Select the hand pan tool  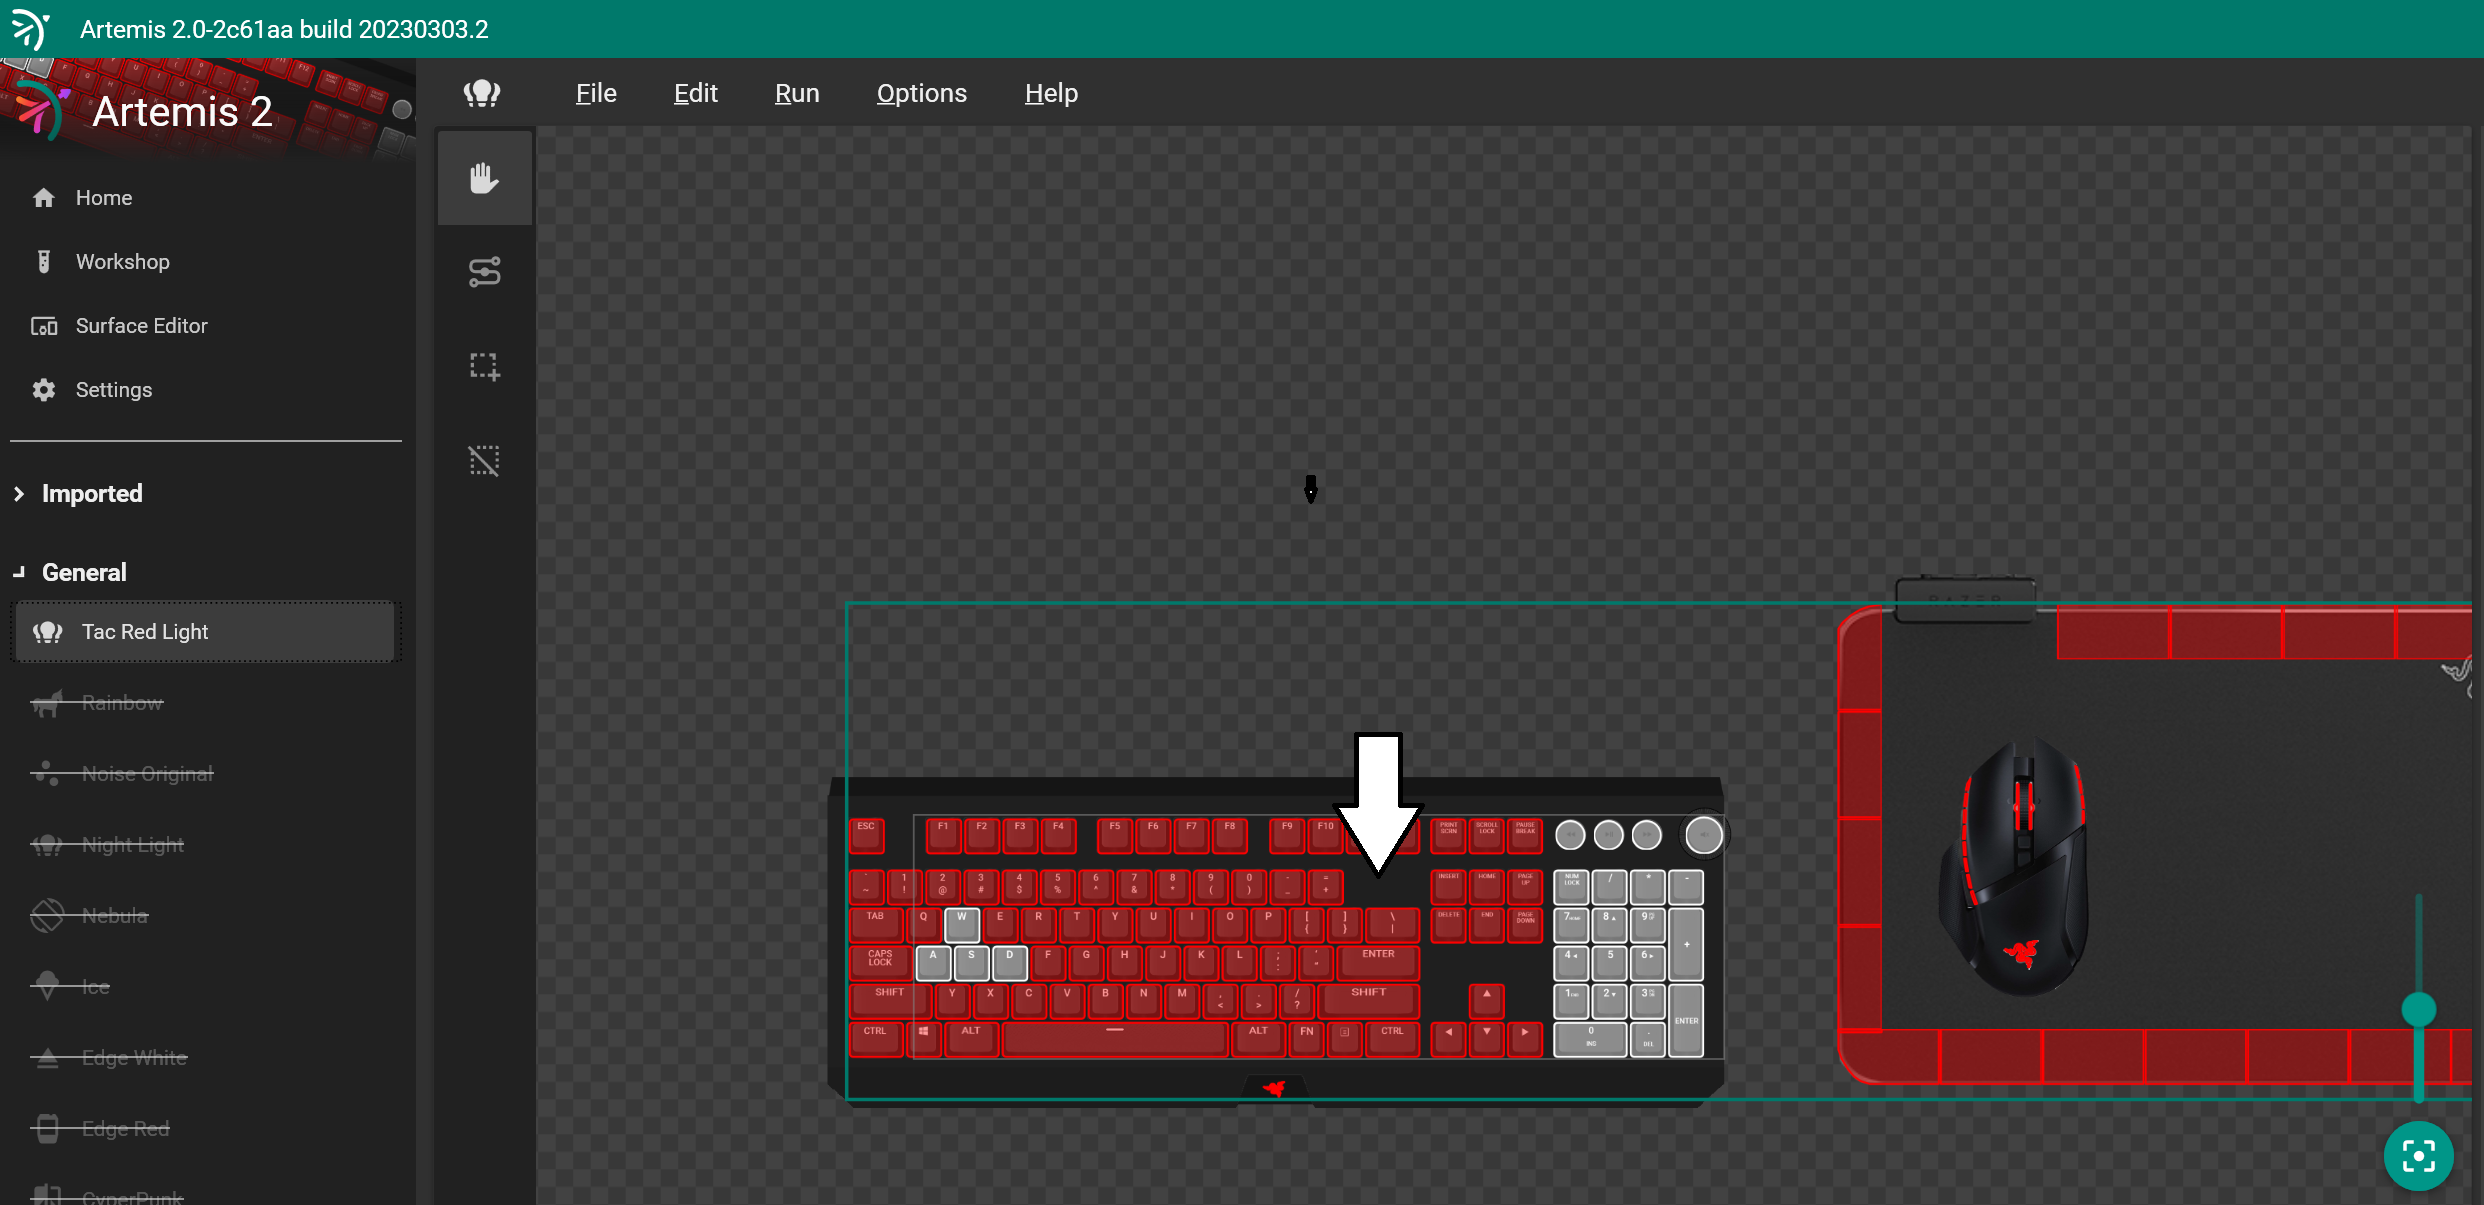(484, 179)
